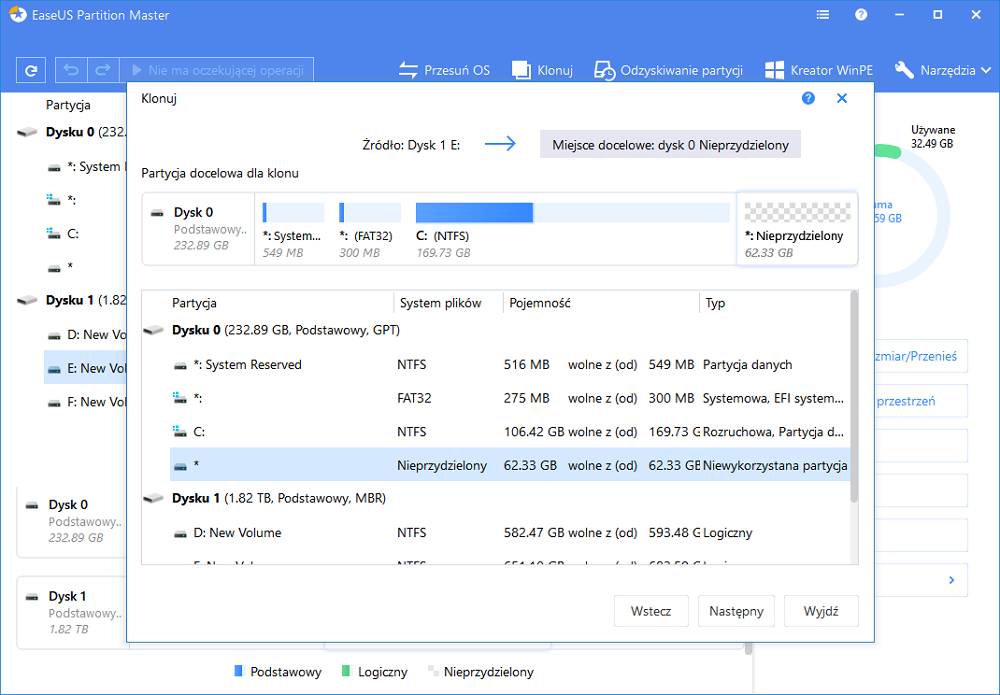Launch Kreator WinPE
1000x695 pixels.
click(x=818, y=70)
